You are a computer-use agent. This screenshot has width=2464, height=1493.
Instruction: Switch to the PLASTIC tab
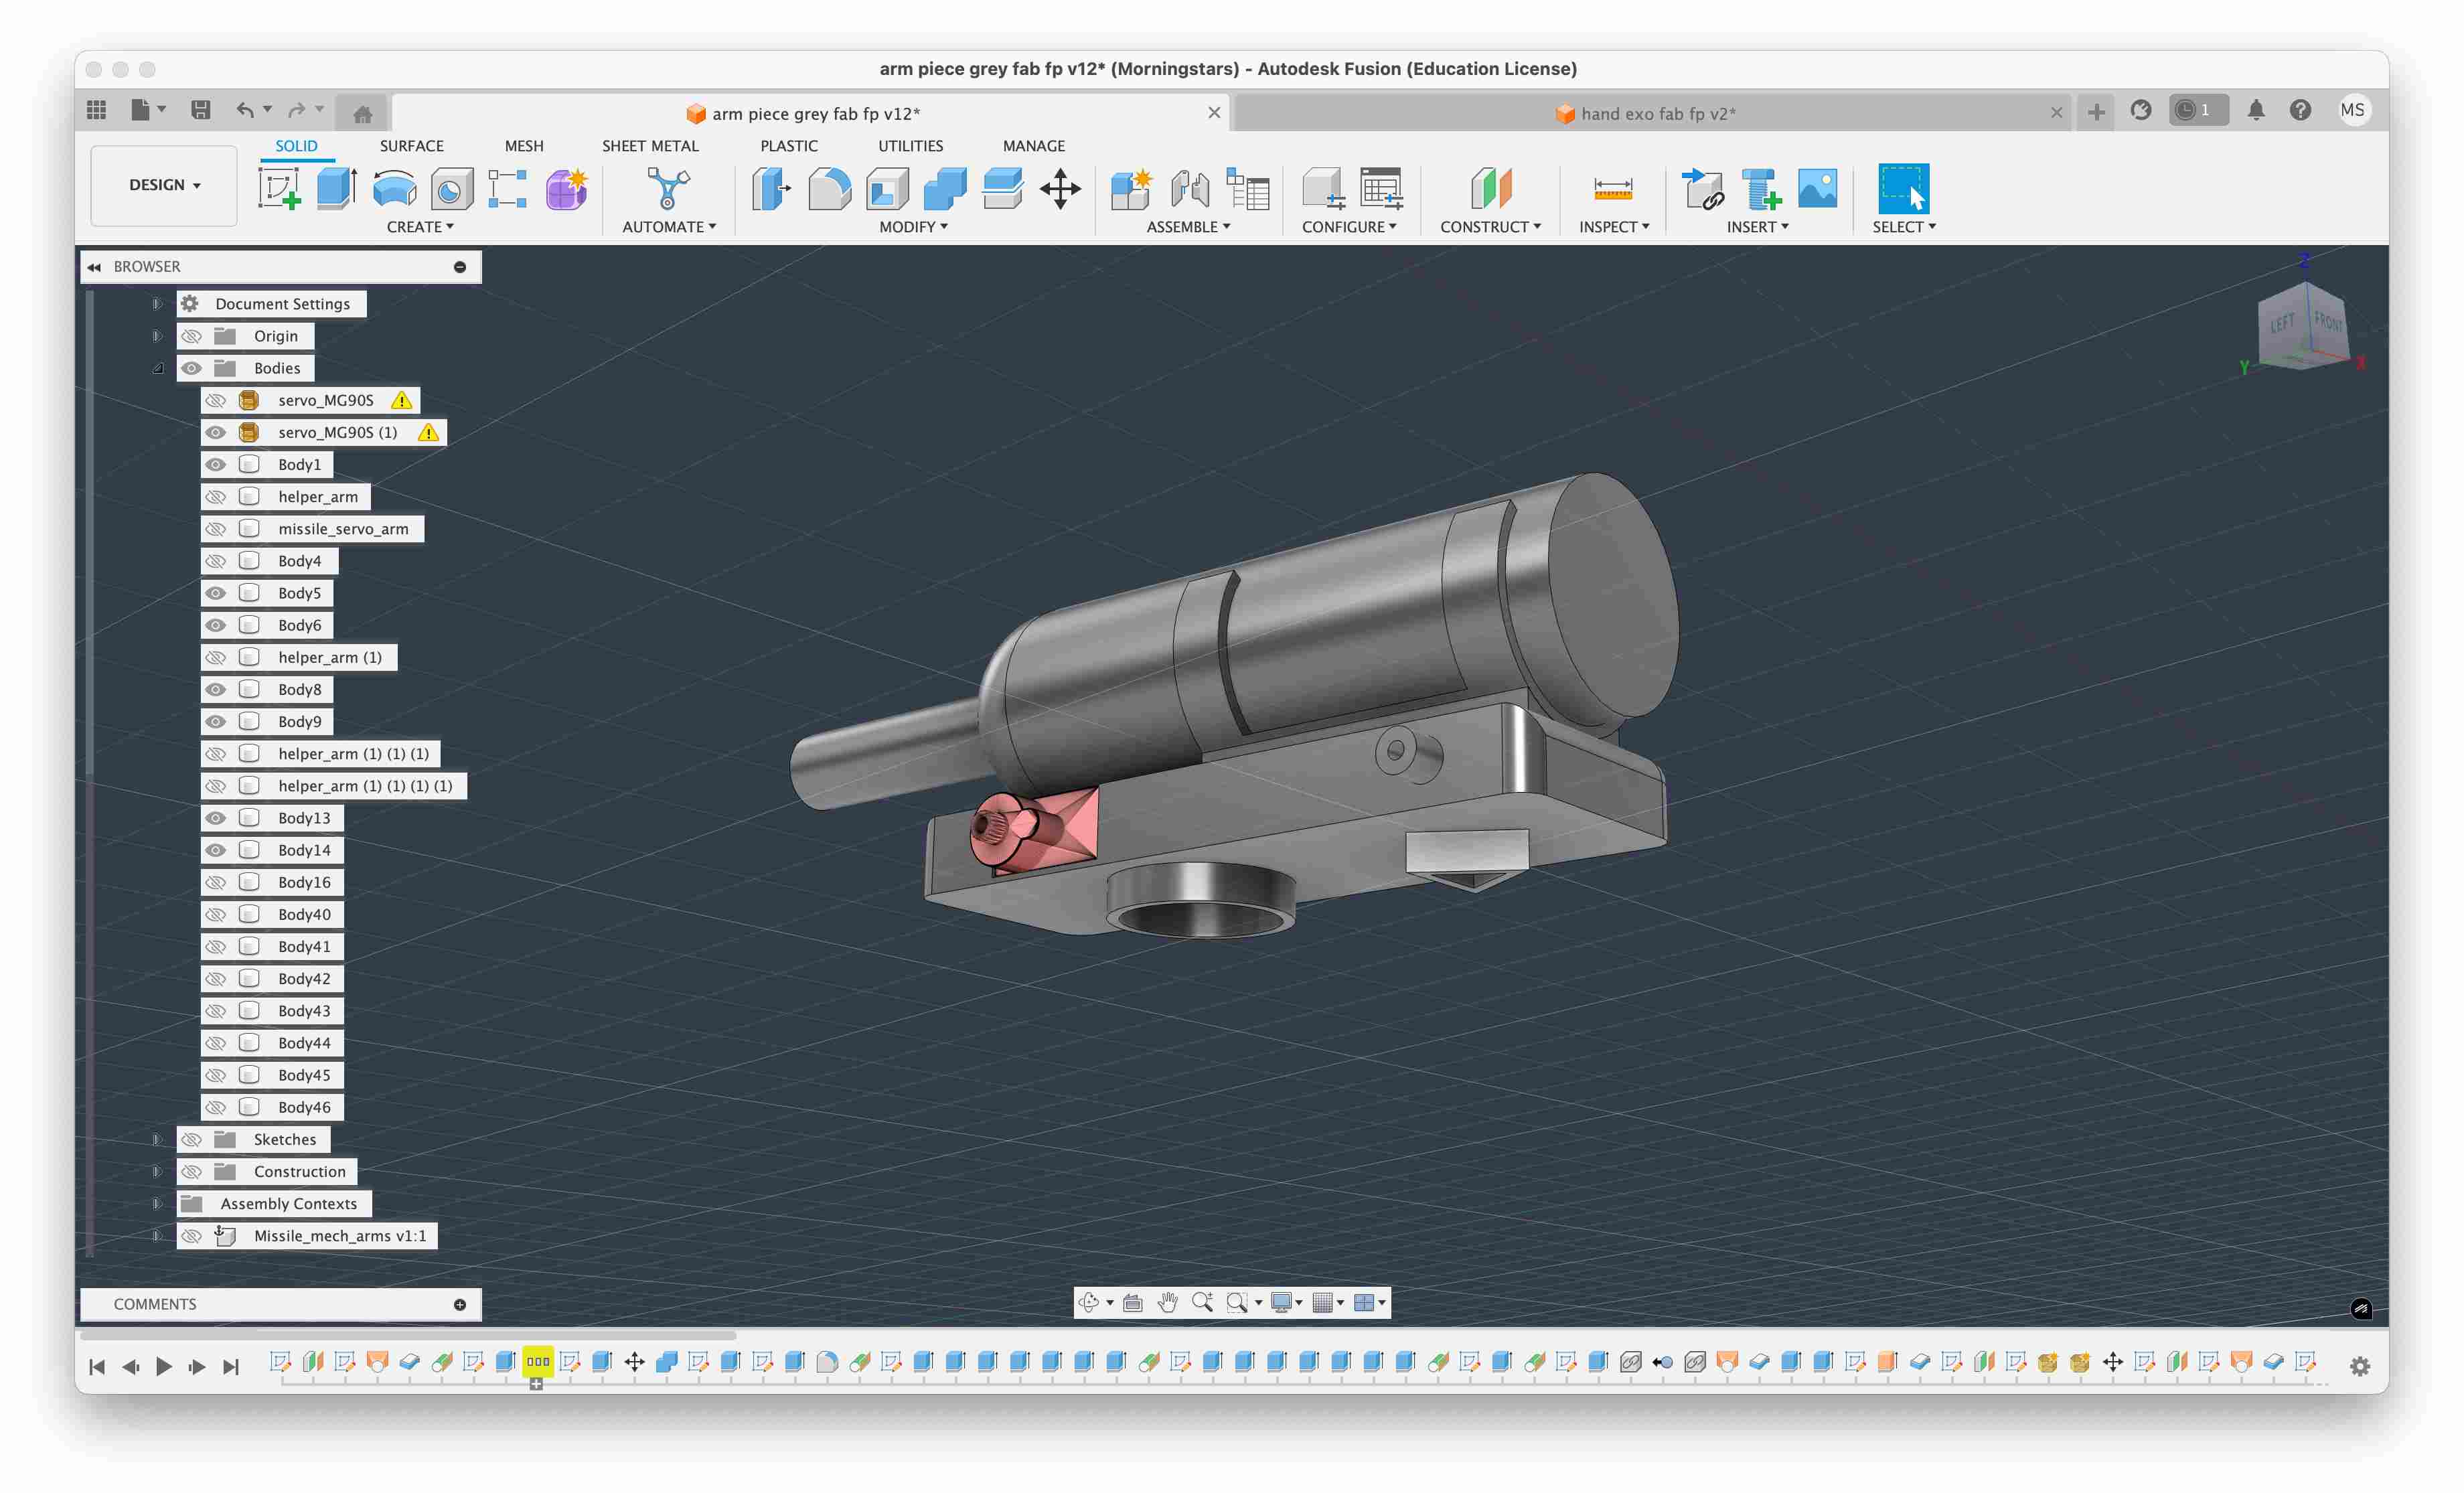click(789, 146)
